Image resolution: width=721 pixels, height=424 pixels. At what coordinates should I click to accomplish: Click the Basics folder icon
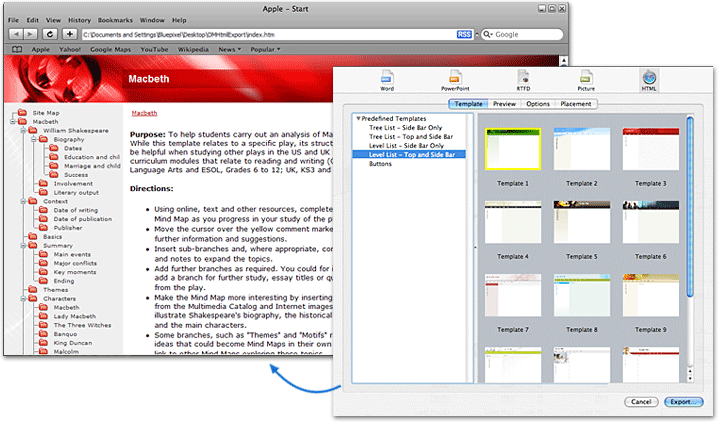click(x=33, y=236)
